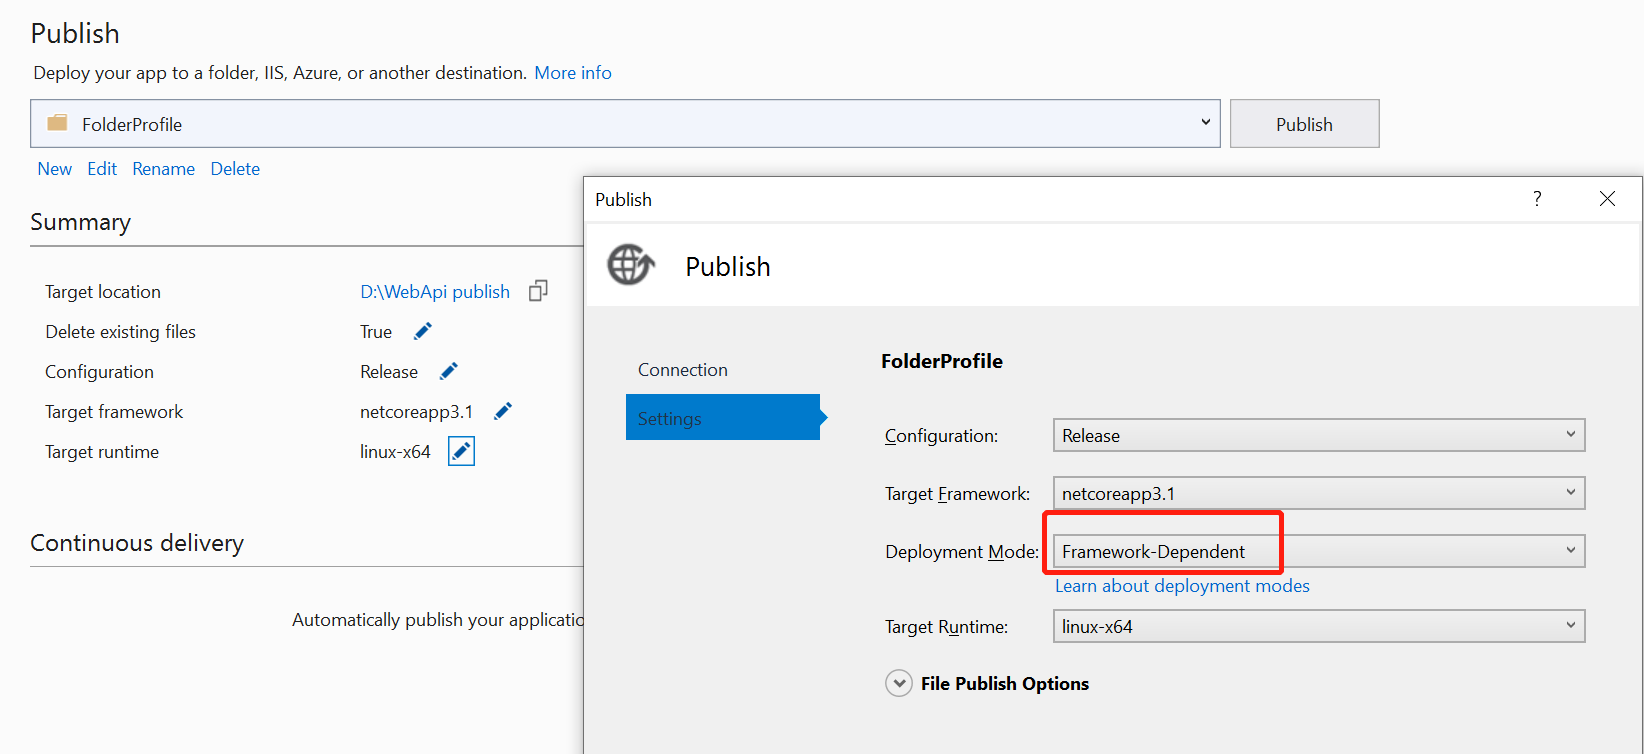Viewport: 1644px width, 754px height.
Task: Open the Target Runtime linux-x64 dropdown
Action: pos(1319,626)
